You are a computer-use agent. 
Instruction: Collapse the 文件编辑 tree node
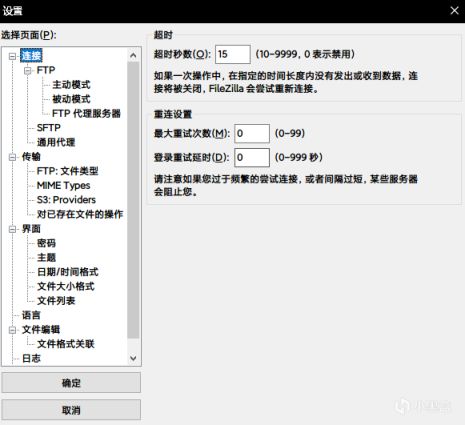coord(13,330)
